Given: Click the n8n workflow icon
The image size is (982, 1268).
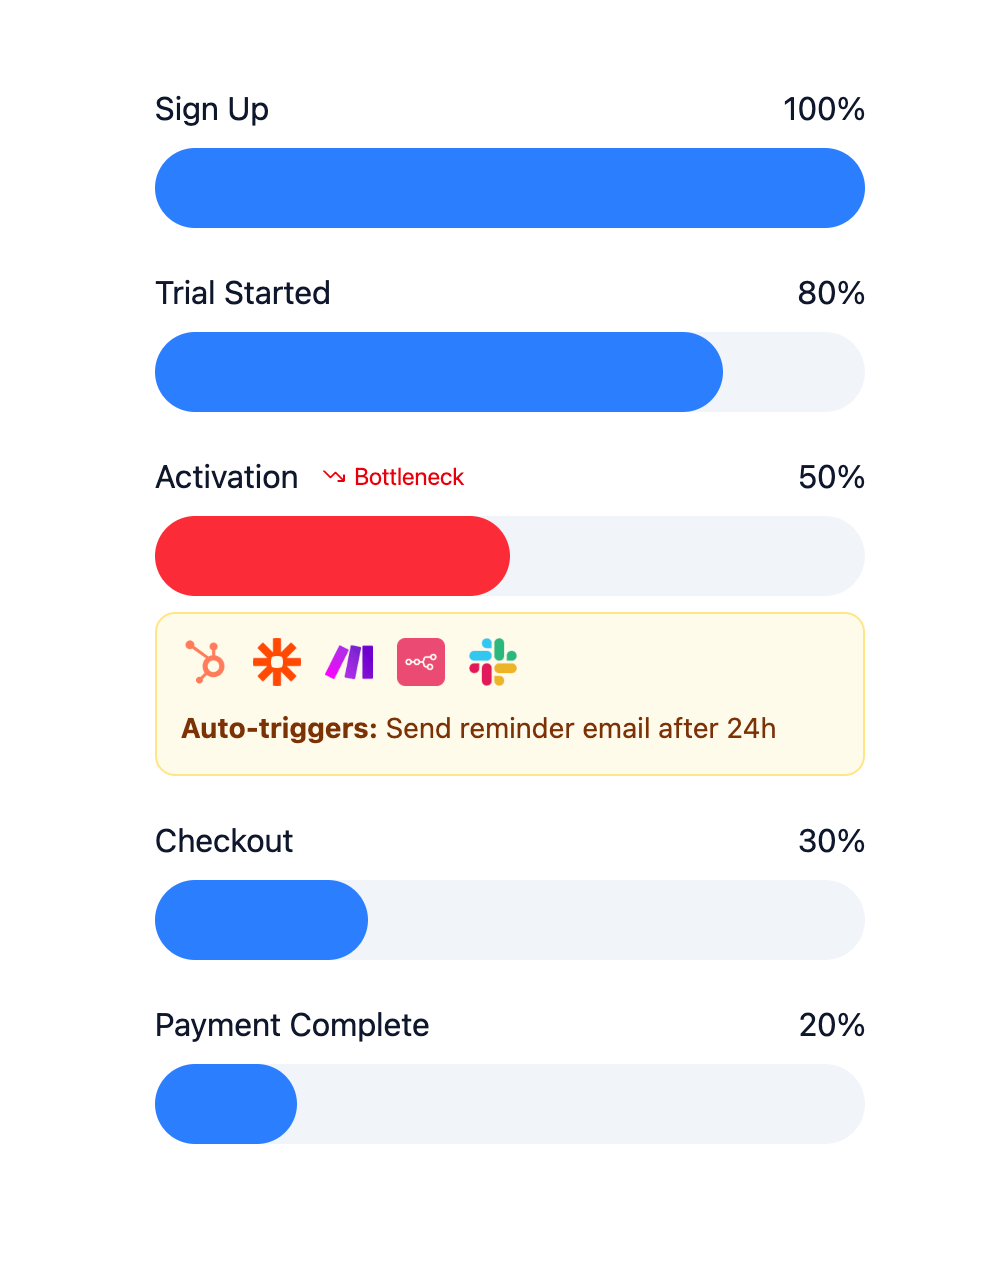Looking at the screenshot, I should coord(421,662).
